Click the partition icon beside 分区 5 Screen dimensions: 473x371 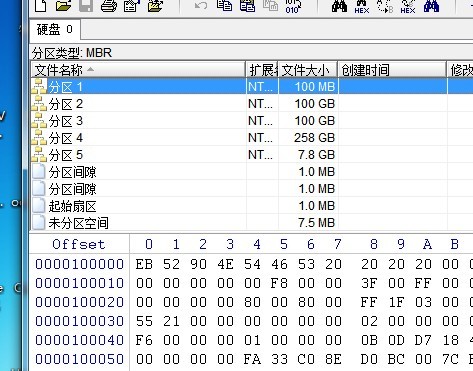click(x=39, y=155)
